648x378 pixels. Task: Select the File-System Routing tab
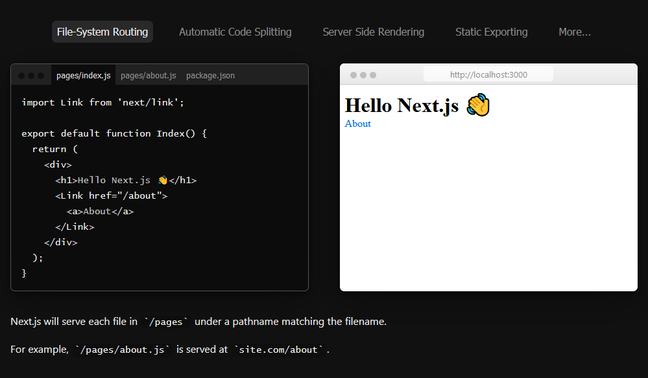102,32
